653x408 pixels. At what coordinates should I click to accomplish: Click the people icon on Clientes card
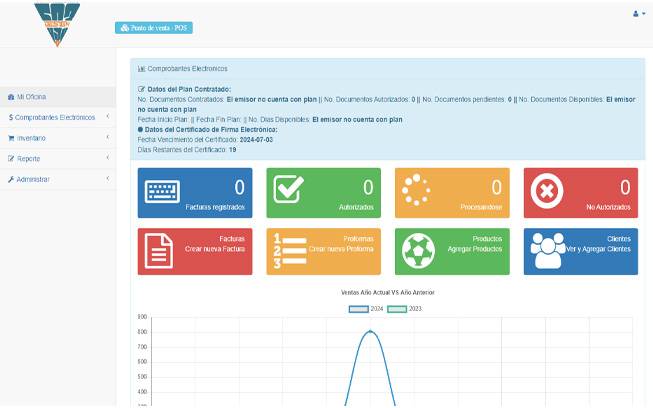pyautogui.click(x=547, y=251)
